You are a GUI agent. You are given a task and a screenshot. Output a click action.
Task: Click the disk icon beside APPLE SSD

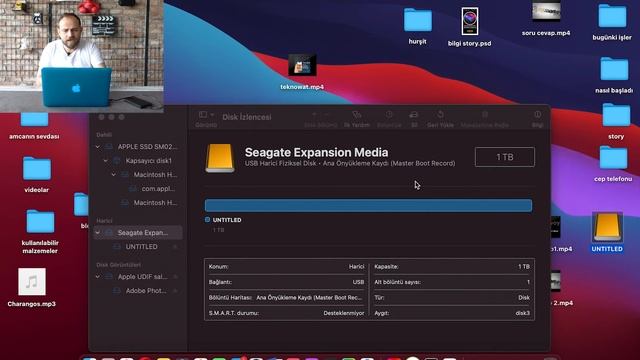pos(109,147)
